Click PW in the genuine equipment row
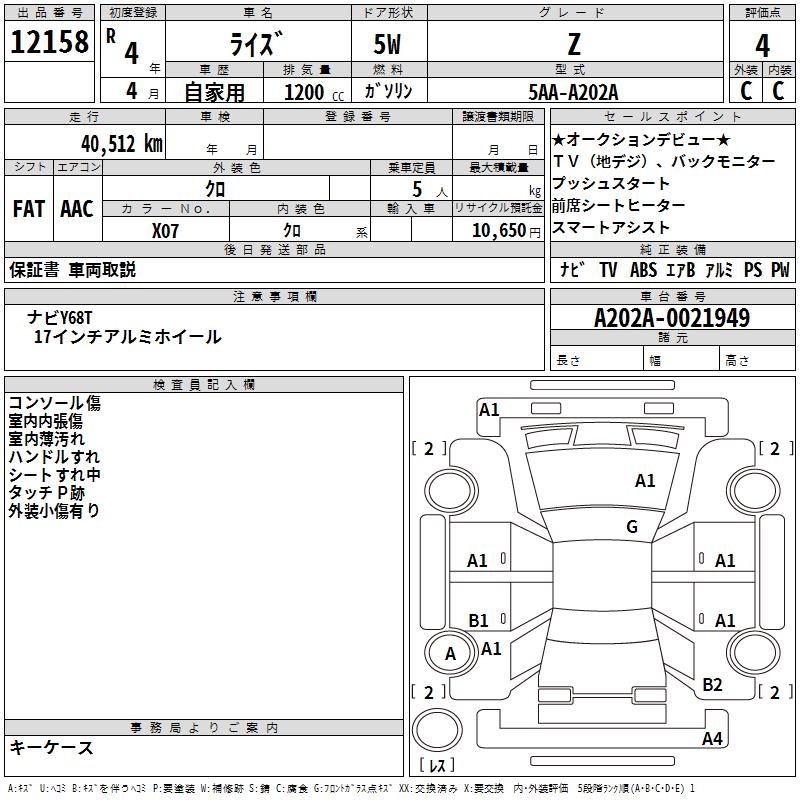 click(780, 269)
